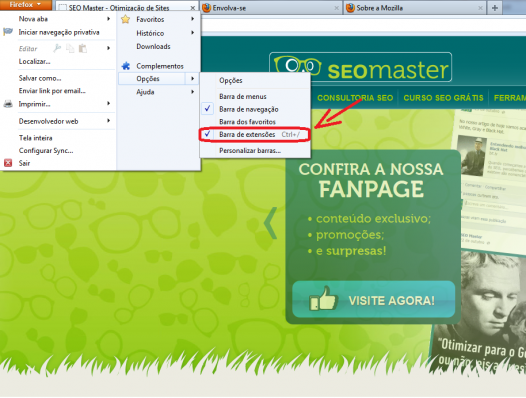Click Firefox favicon on Envolva-se tab
526x398 pixels.
[207, 8]
